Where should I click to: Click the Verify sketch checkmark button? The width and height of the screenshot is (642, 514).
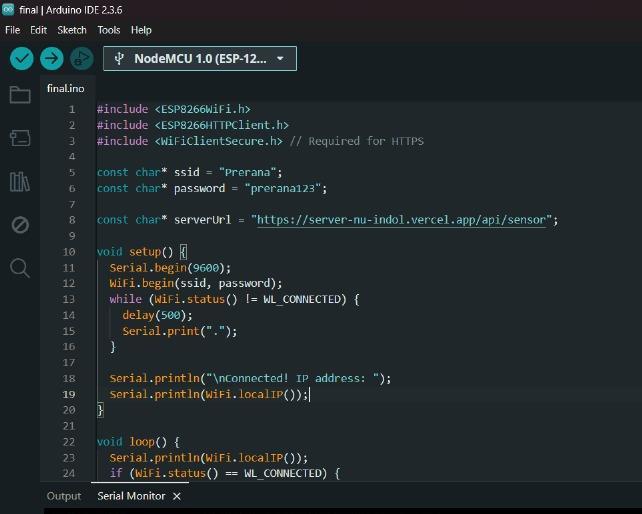[x=21, y=59]
